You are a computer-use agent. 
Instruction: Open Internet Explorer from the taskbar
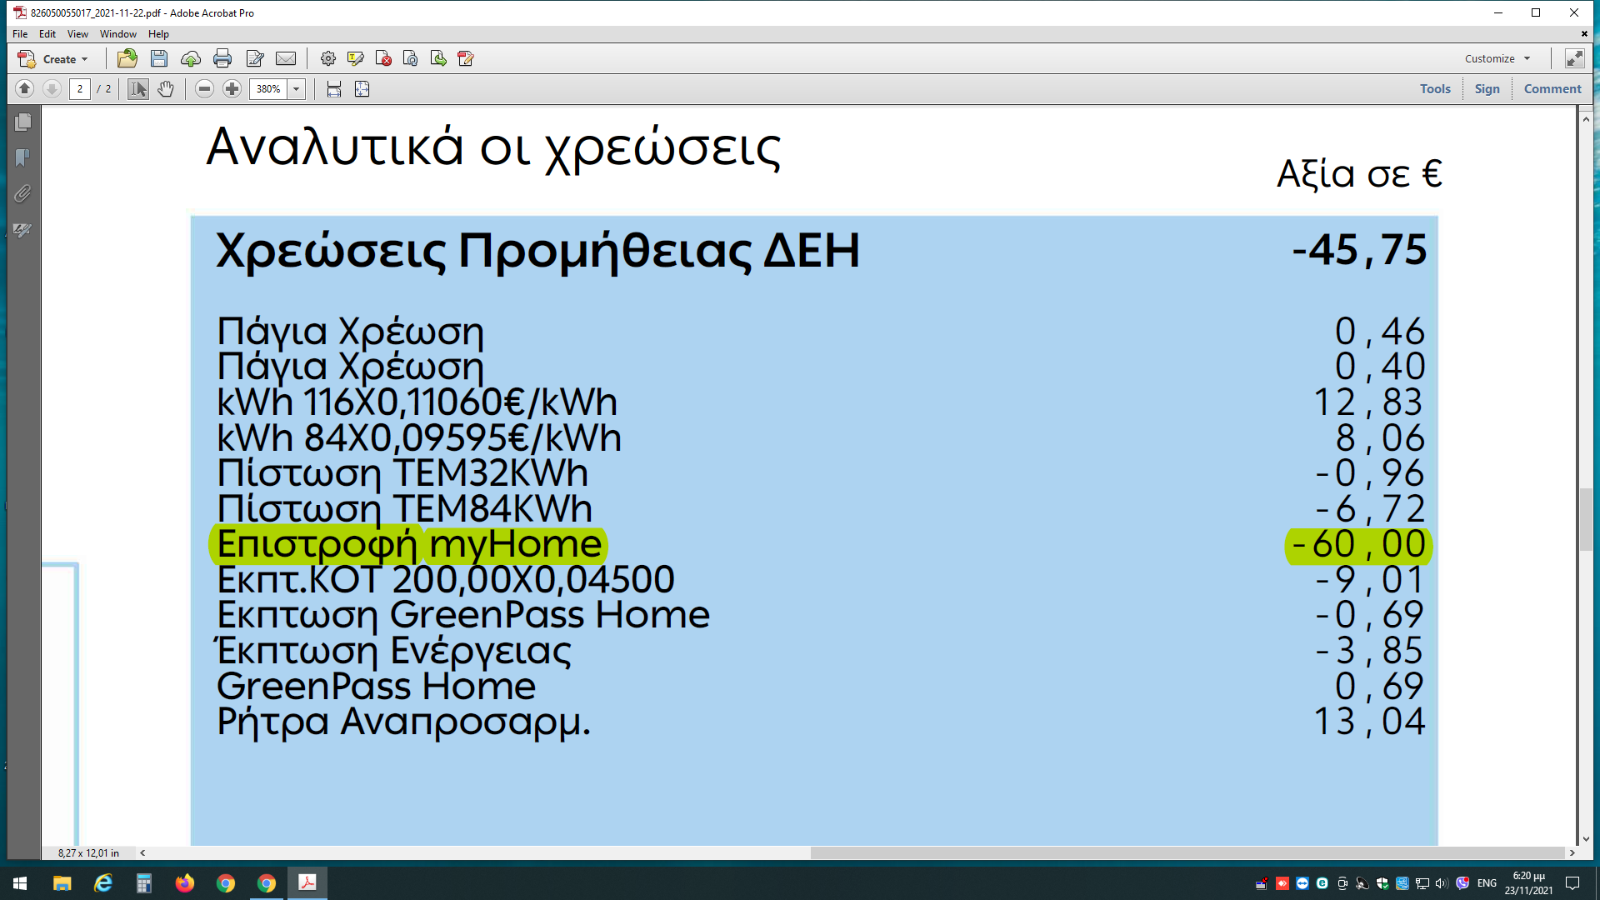103,883
